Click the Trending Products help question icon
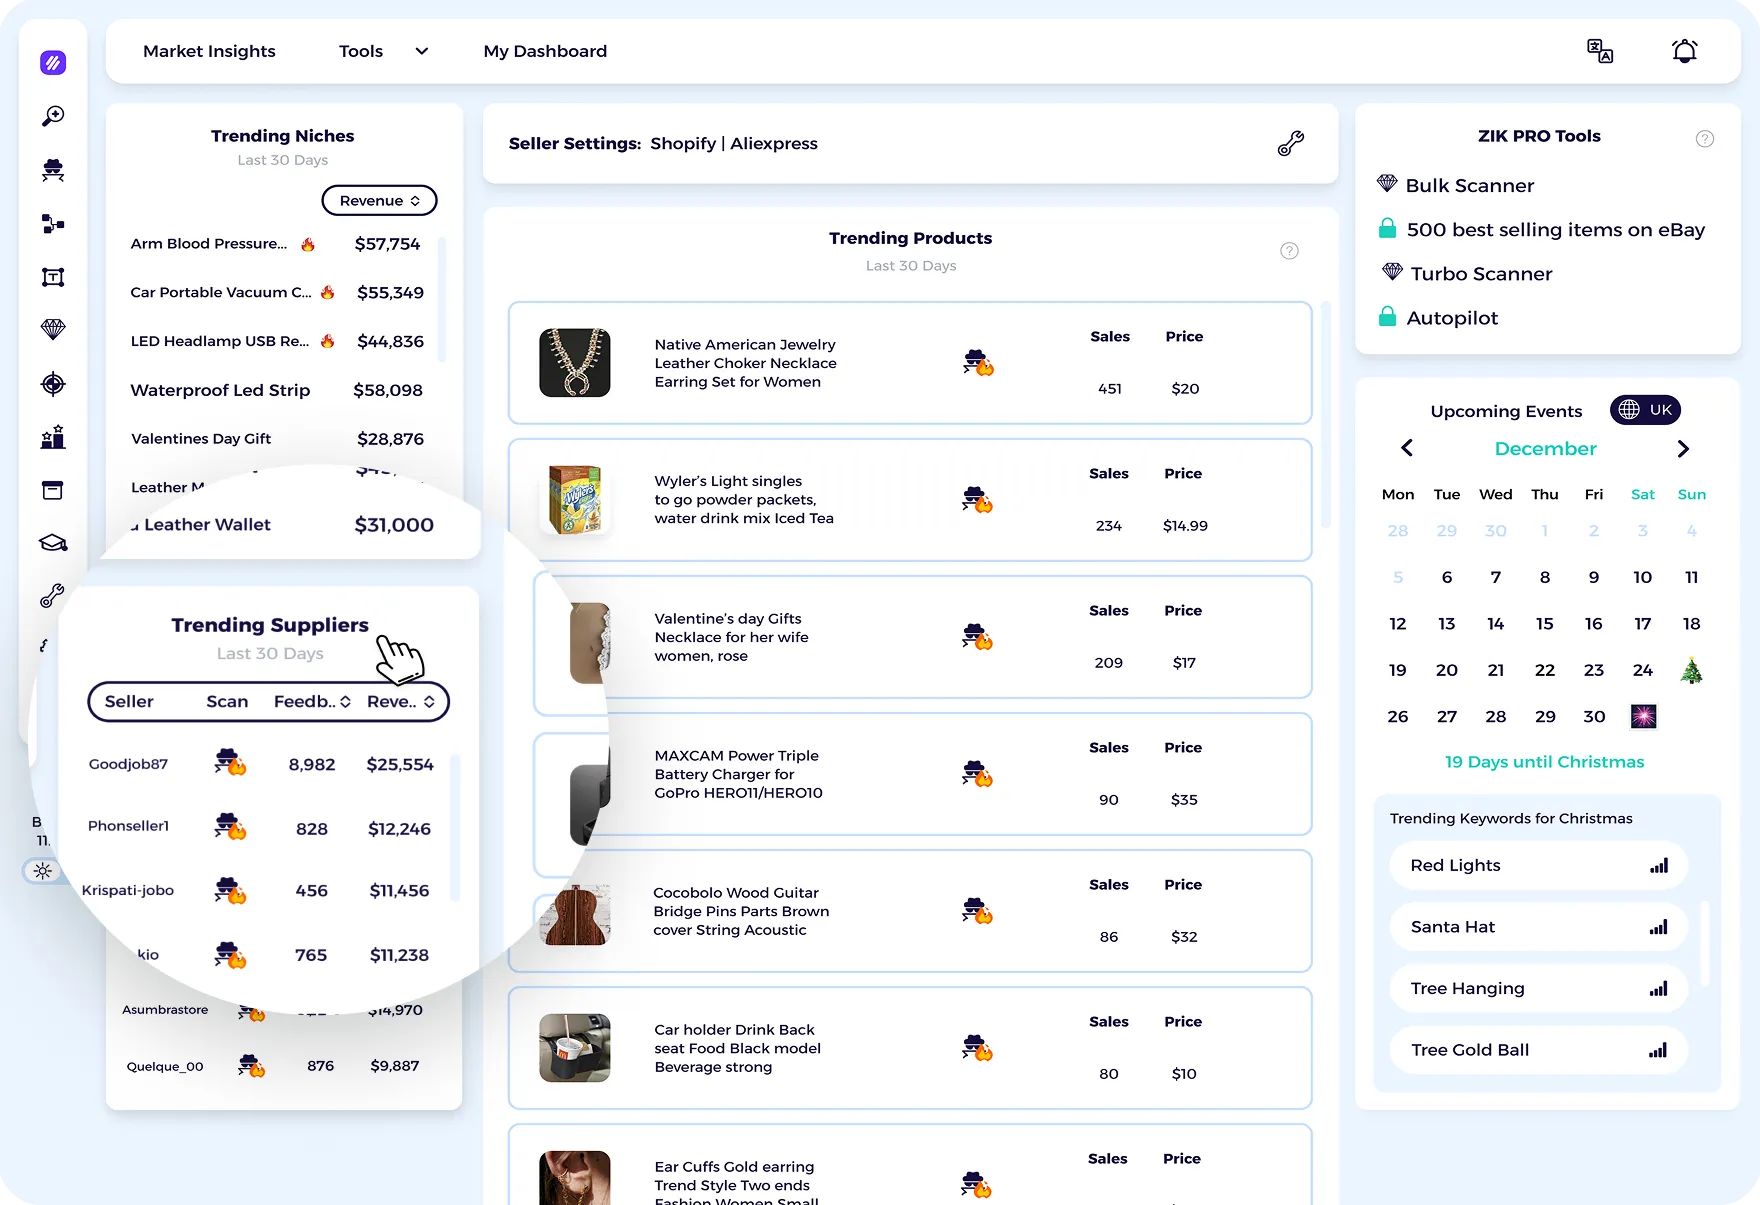This screenshot has height=1205, width=1760. [1290, 251]
